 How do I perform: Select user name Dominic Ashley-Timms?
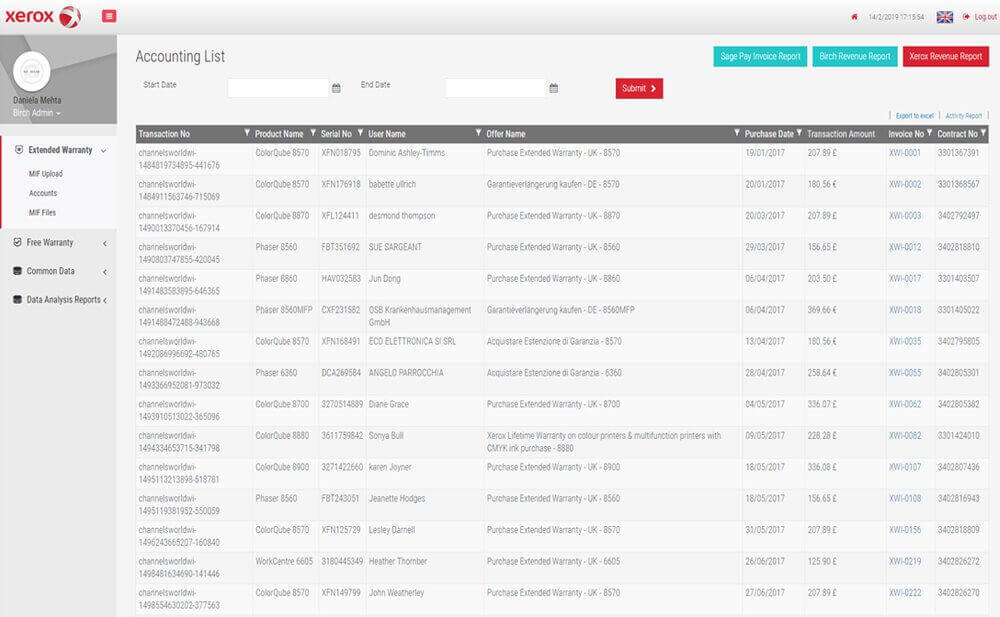[407, 153]
